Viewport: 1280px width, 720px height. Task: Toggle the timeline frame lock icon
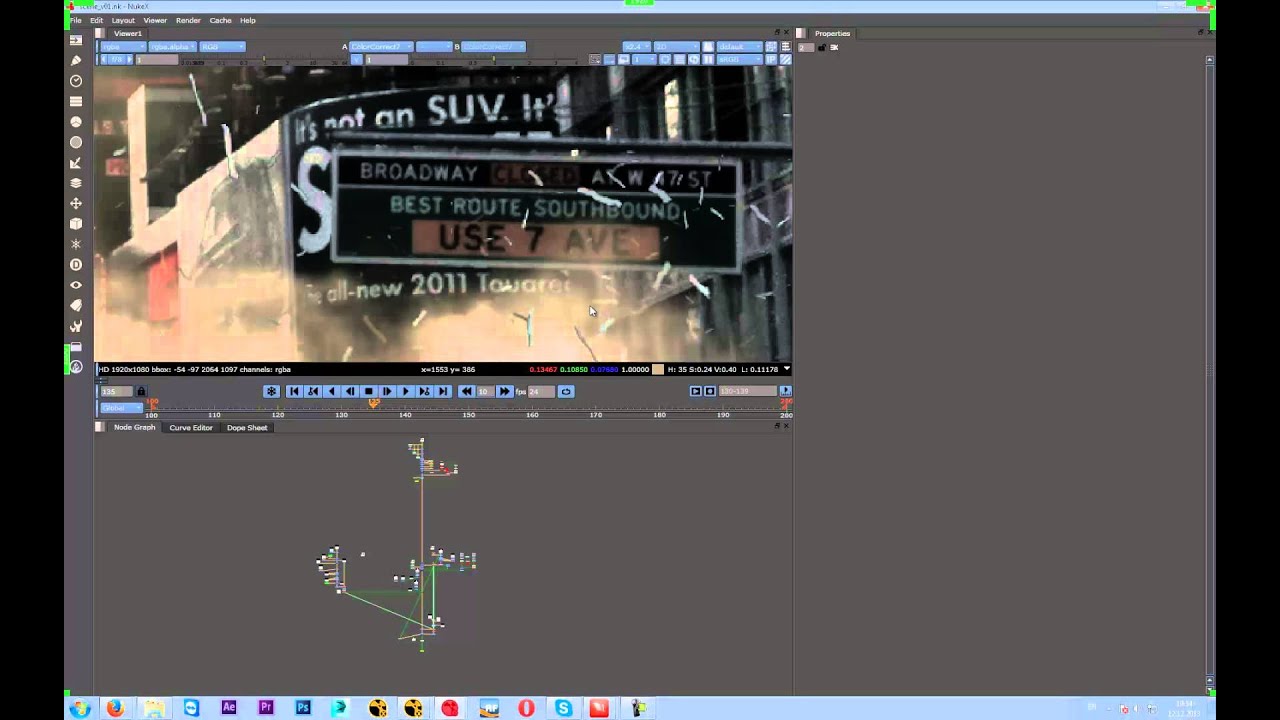pyautogui.click(x=141, y=391)
